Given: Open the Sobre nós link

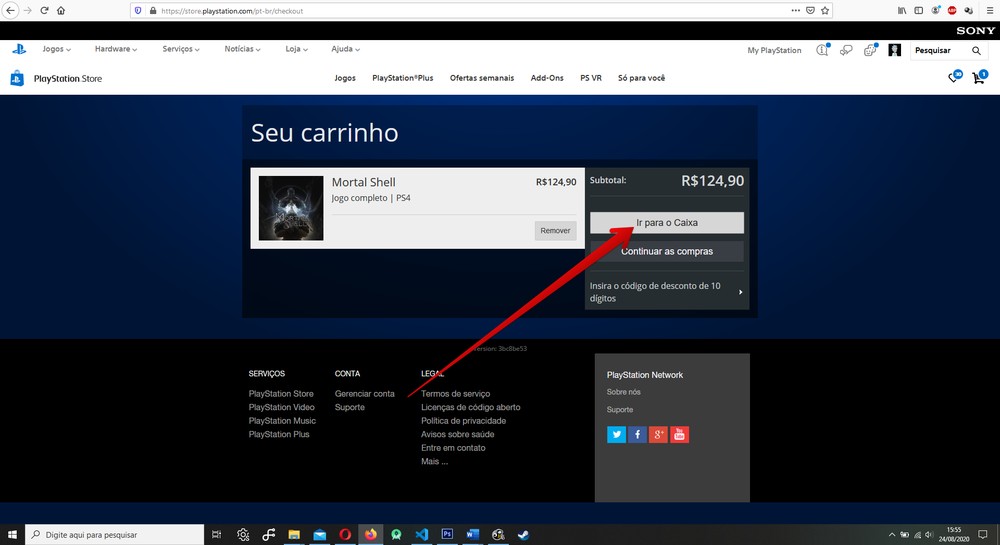Looking at the screenshot, I should (624, 392).
